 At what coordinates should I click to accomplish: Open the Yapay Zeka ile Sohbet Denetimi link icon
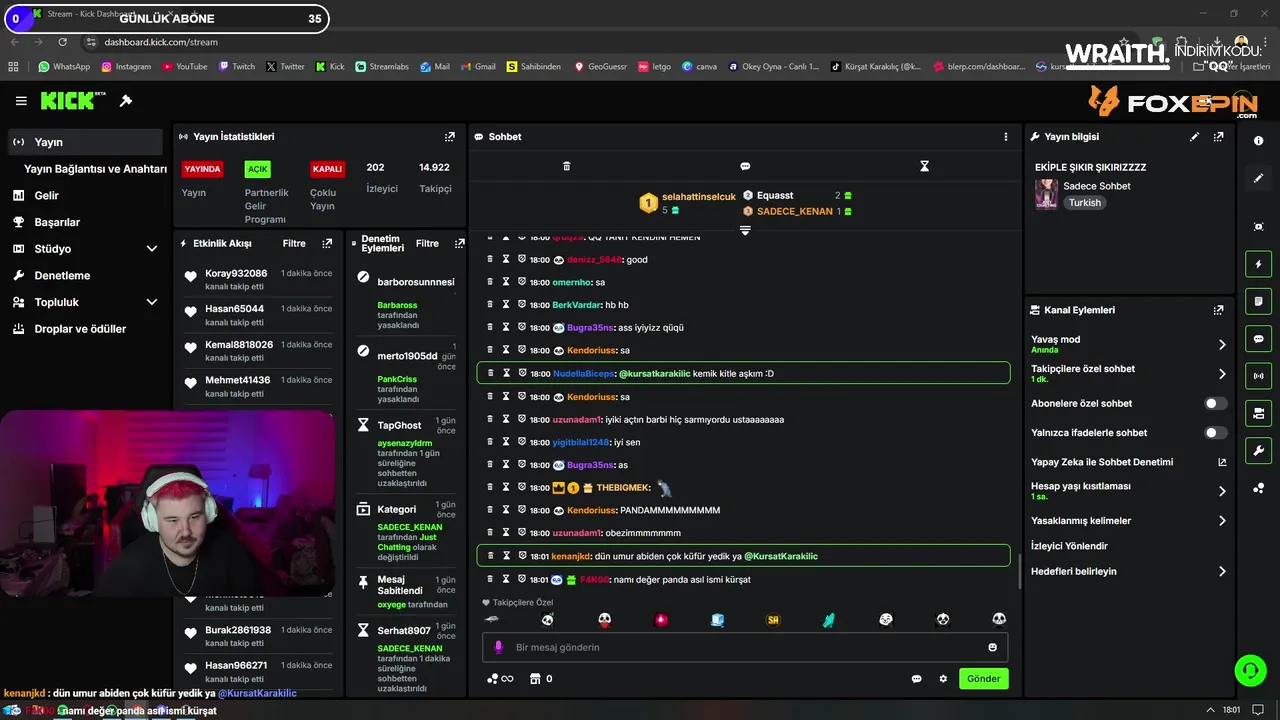tap(1221, 462)
